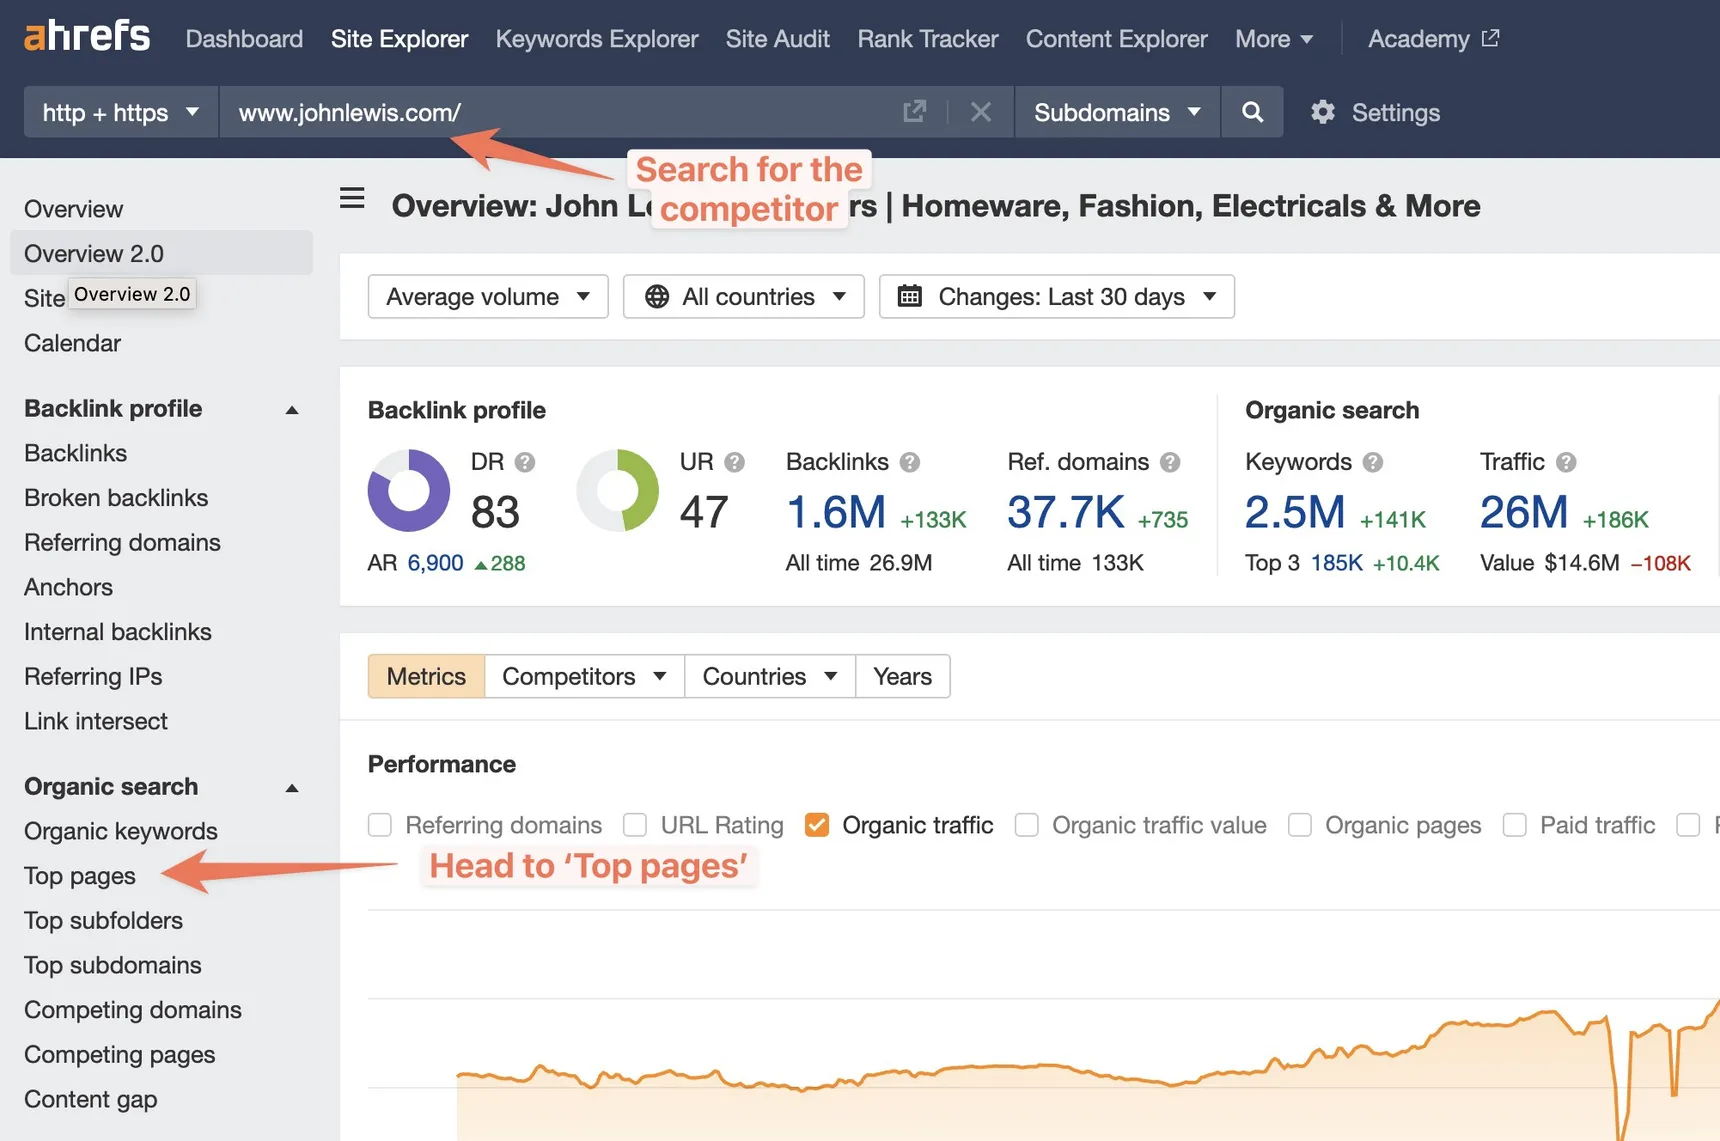Screen dimensions: 1720x1141
Task: Enable Organic traffic value checkbox
Action: tap(1027, 825)
